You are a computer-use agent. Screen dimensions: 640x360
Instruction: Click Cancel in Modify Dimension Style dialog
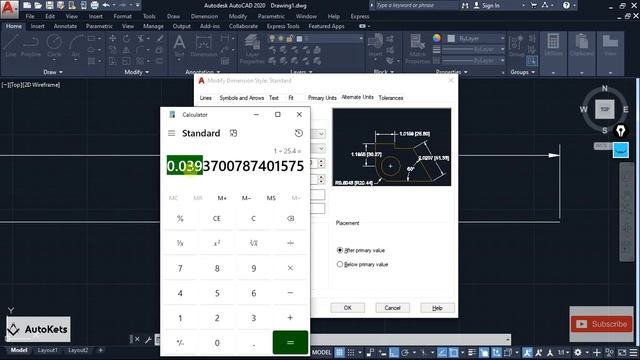coord(392,308)
